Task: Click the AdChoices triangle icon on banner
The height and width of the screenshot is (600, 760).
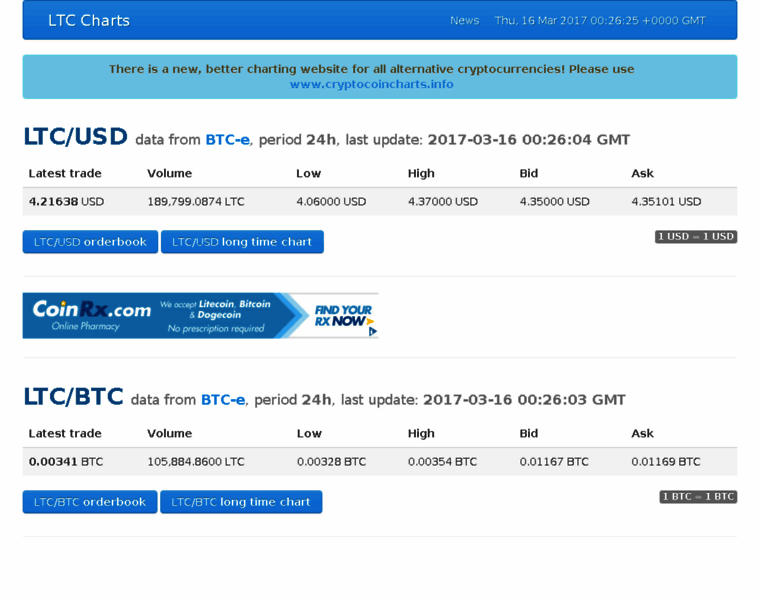Action: click(x=373, y=332)
